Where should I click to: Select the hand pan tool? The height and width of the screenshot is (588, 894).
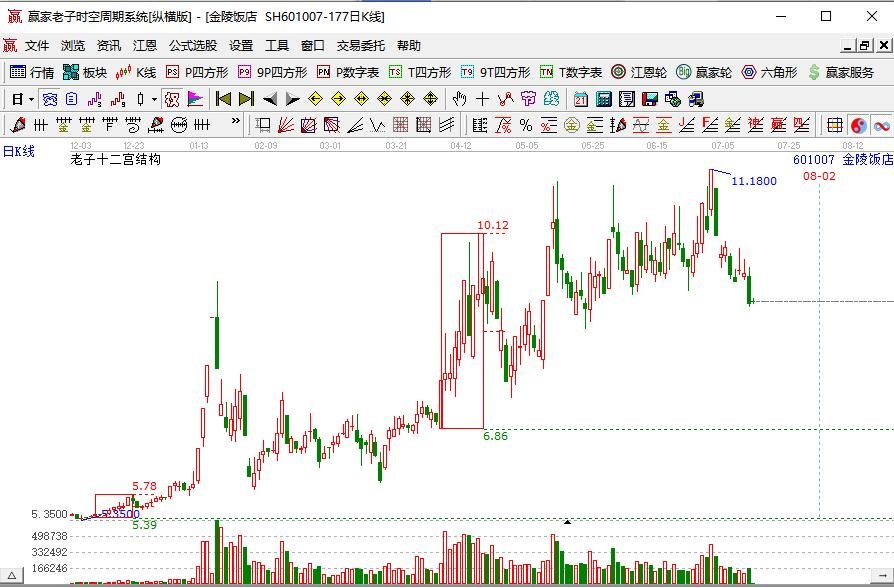[x=459, y=99]
